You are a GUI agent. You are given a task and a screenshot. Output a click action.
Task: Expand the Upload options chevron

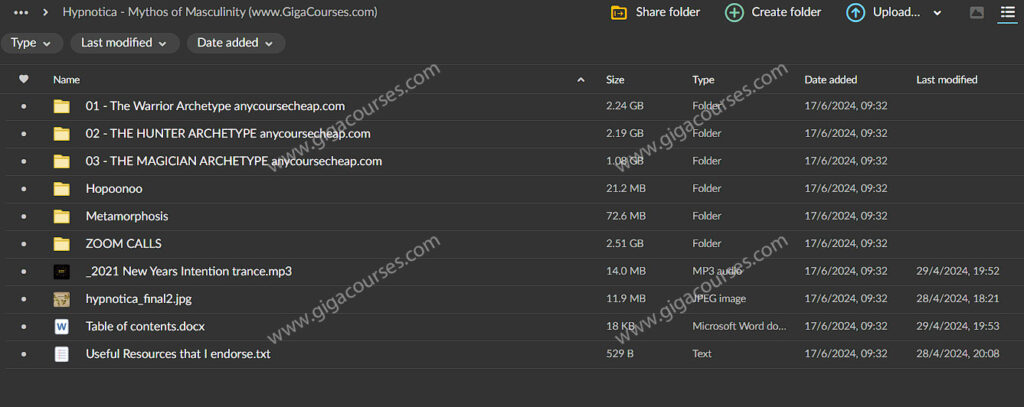click(x=937, y=13)
